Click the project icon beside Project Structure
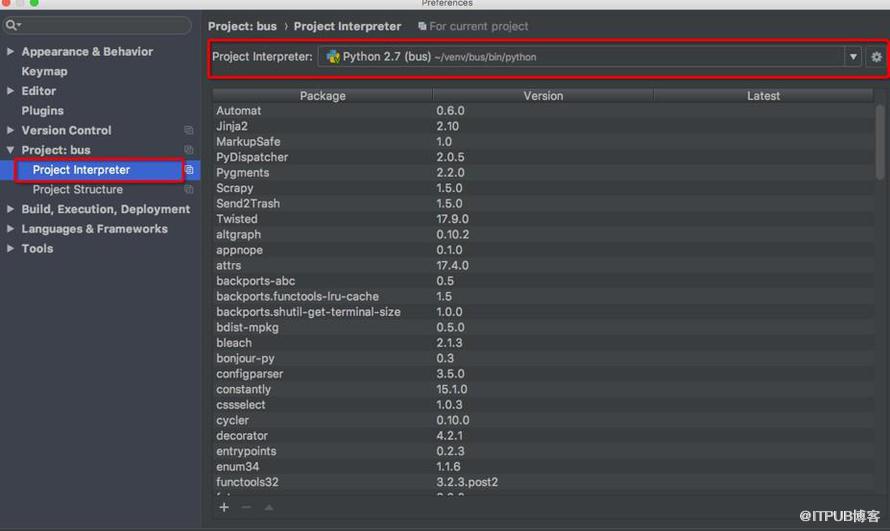 tap(189, 189)
